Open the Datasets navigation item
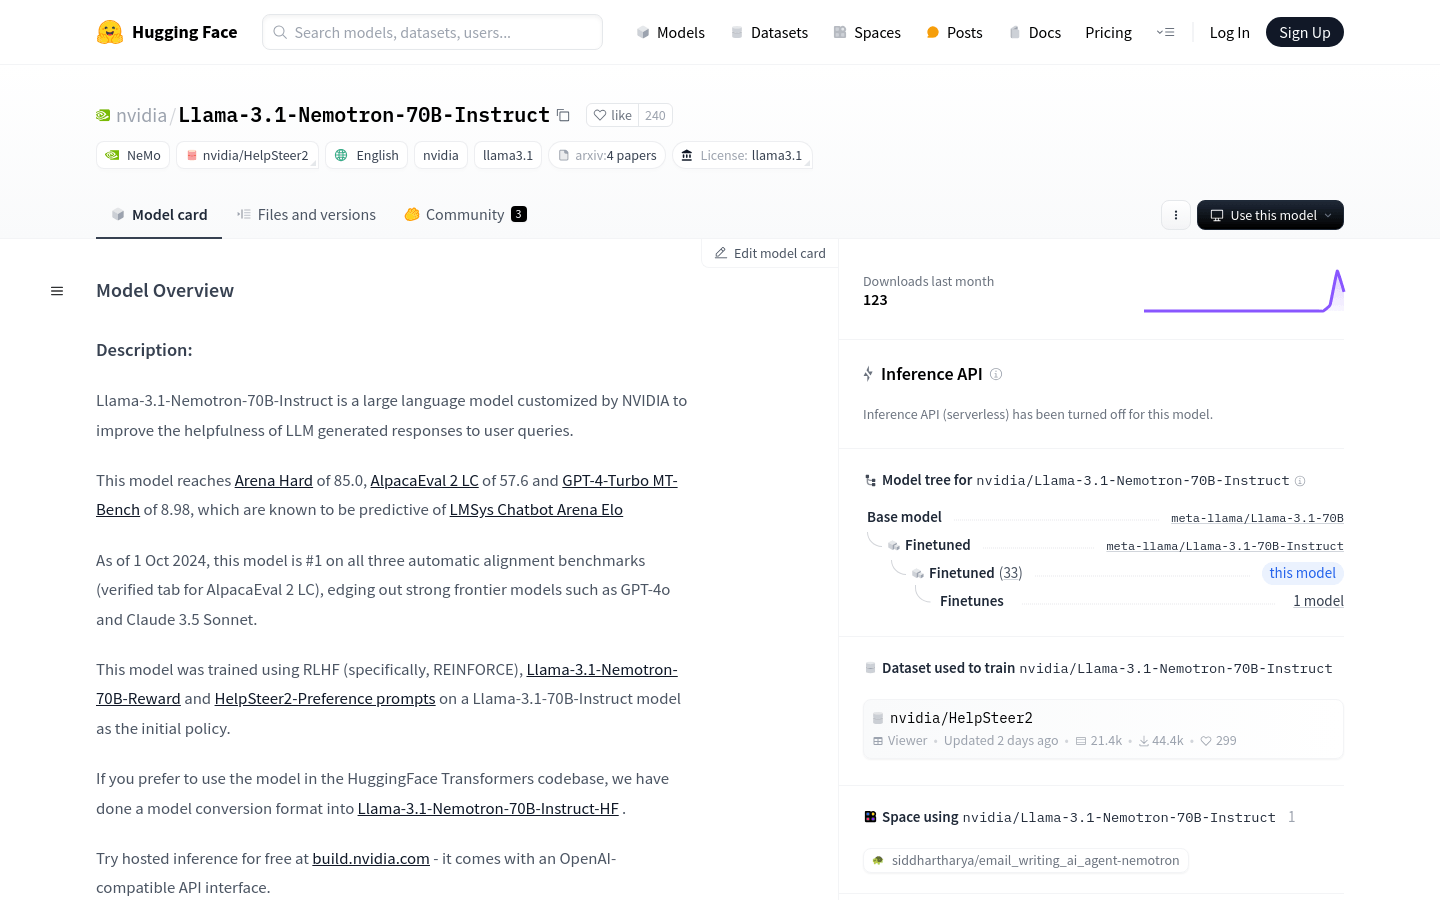 pyautogui.click(x=769, y=32)
